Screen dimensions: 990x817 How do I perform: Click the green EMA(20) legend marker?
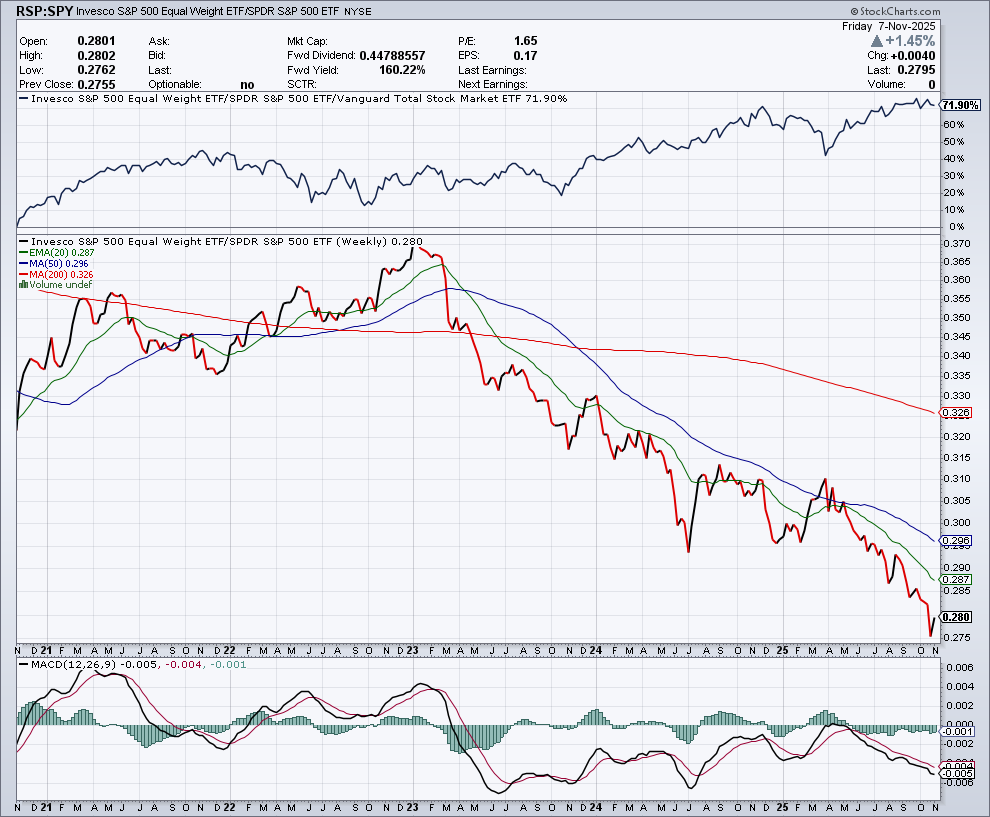click(22, 253)
